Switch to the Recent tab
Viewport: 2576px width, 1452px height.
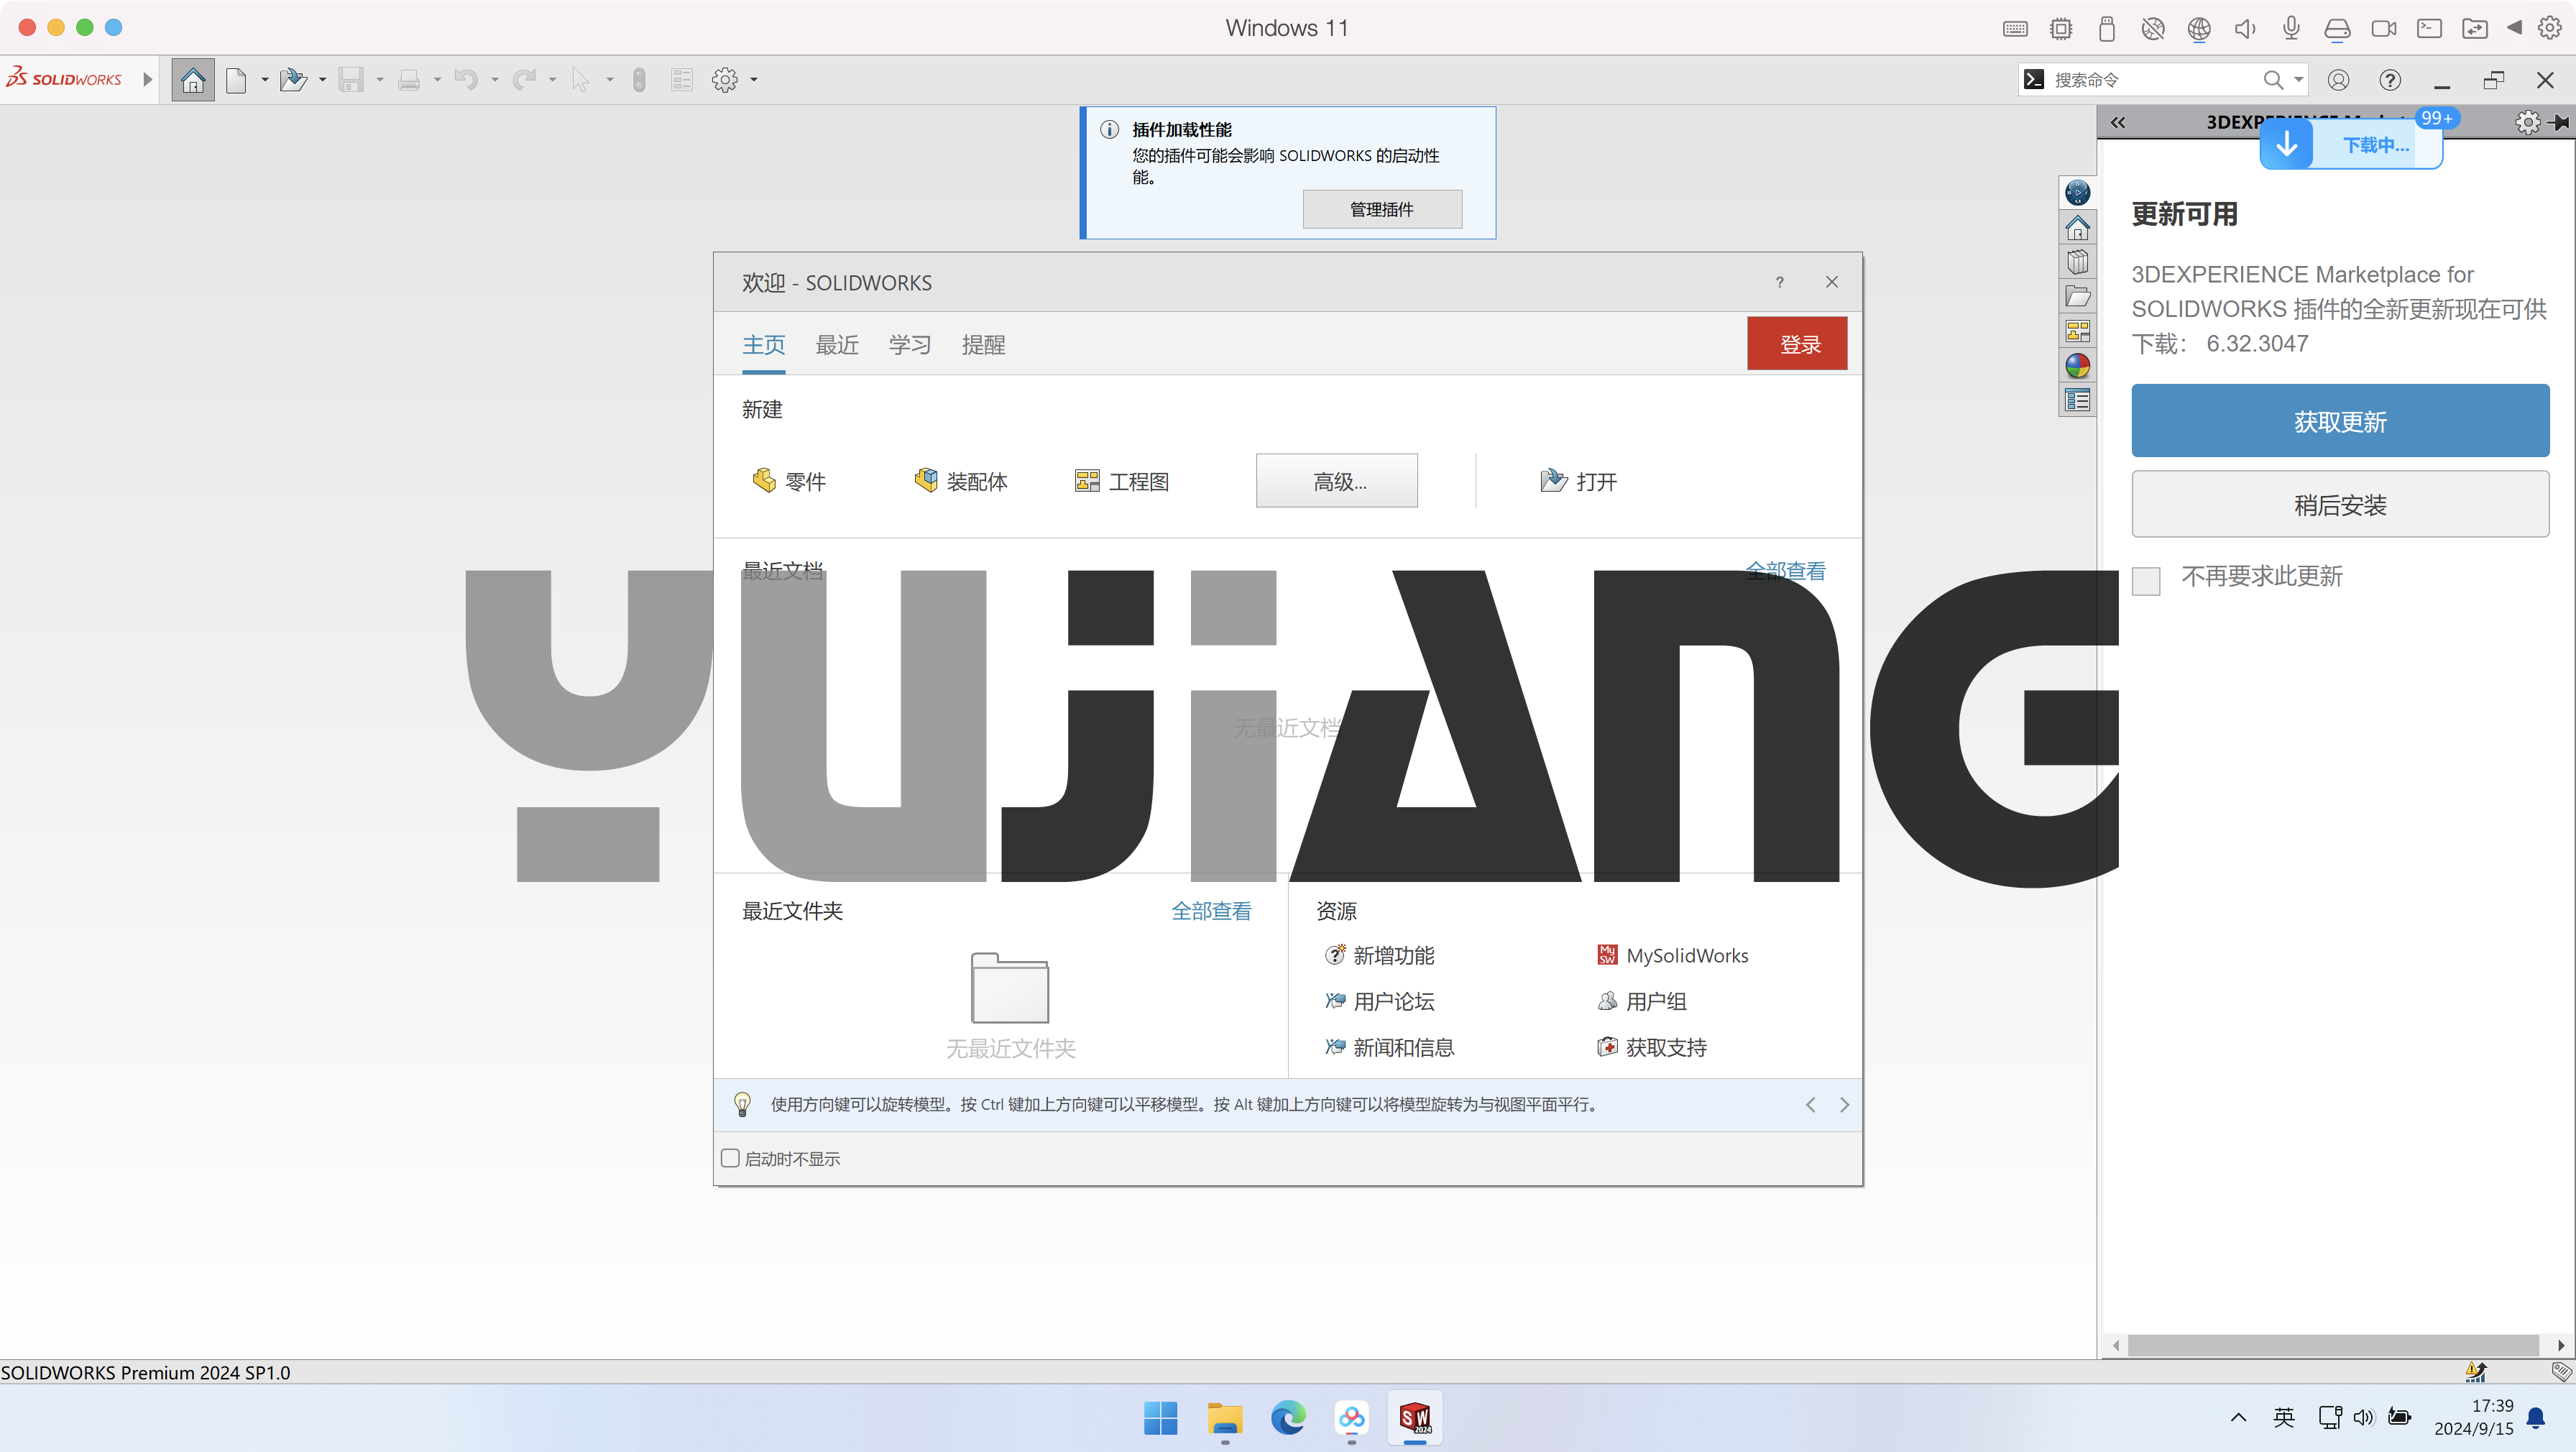(x=837, y=345)
